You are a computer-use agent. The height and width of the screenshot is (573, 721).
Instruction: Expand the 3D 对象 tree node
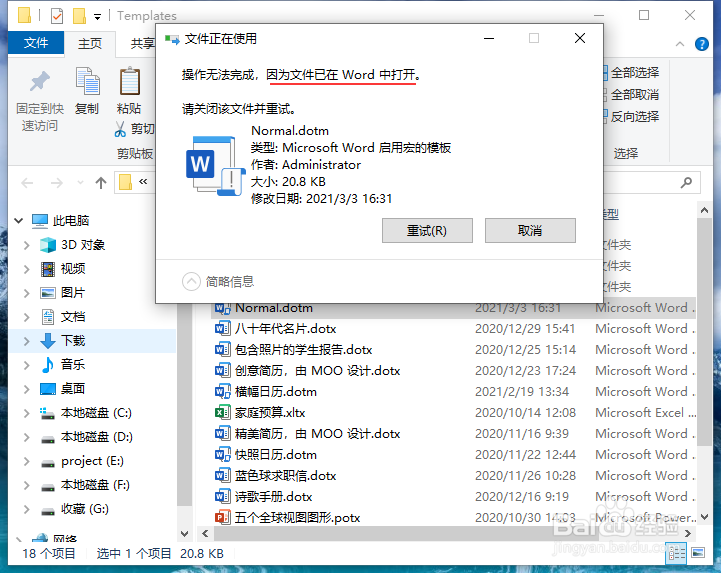point(27,245)
